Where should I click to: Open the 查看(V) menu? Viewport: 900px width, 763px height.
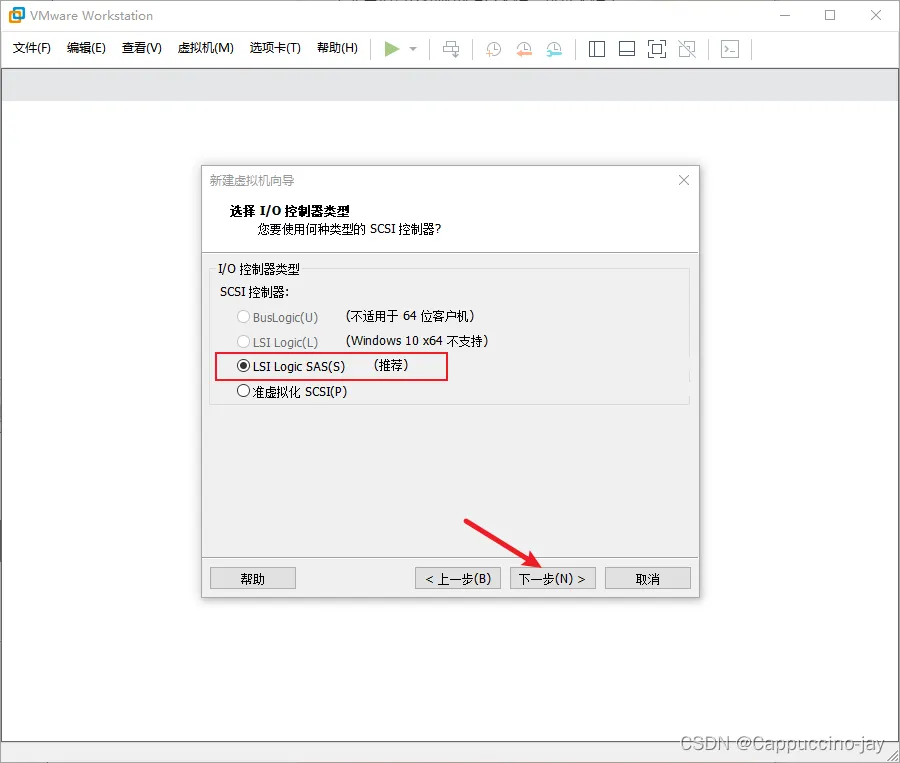pyautogui.click(x=142, y=48)
